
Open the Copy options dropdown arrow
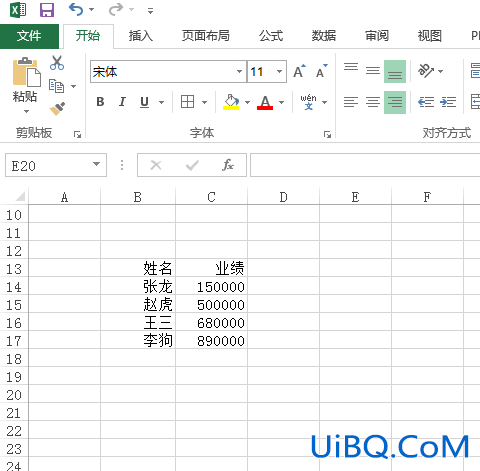click(x=73, y=86)
